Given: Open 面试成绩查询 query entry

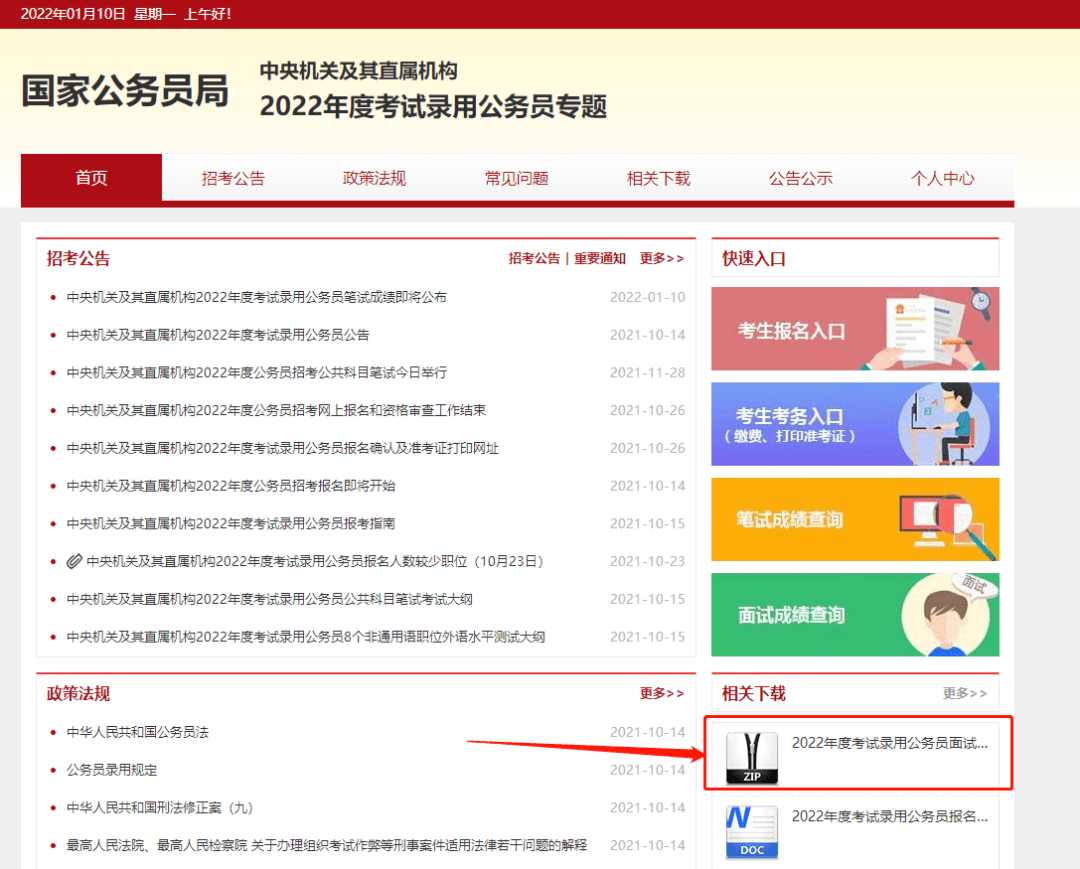Looking at the screenshot, I should tap(855, 614).
